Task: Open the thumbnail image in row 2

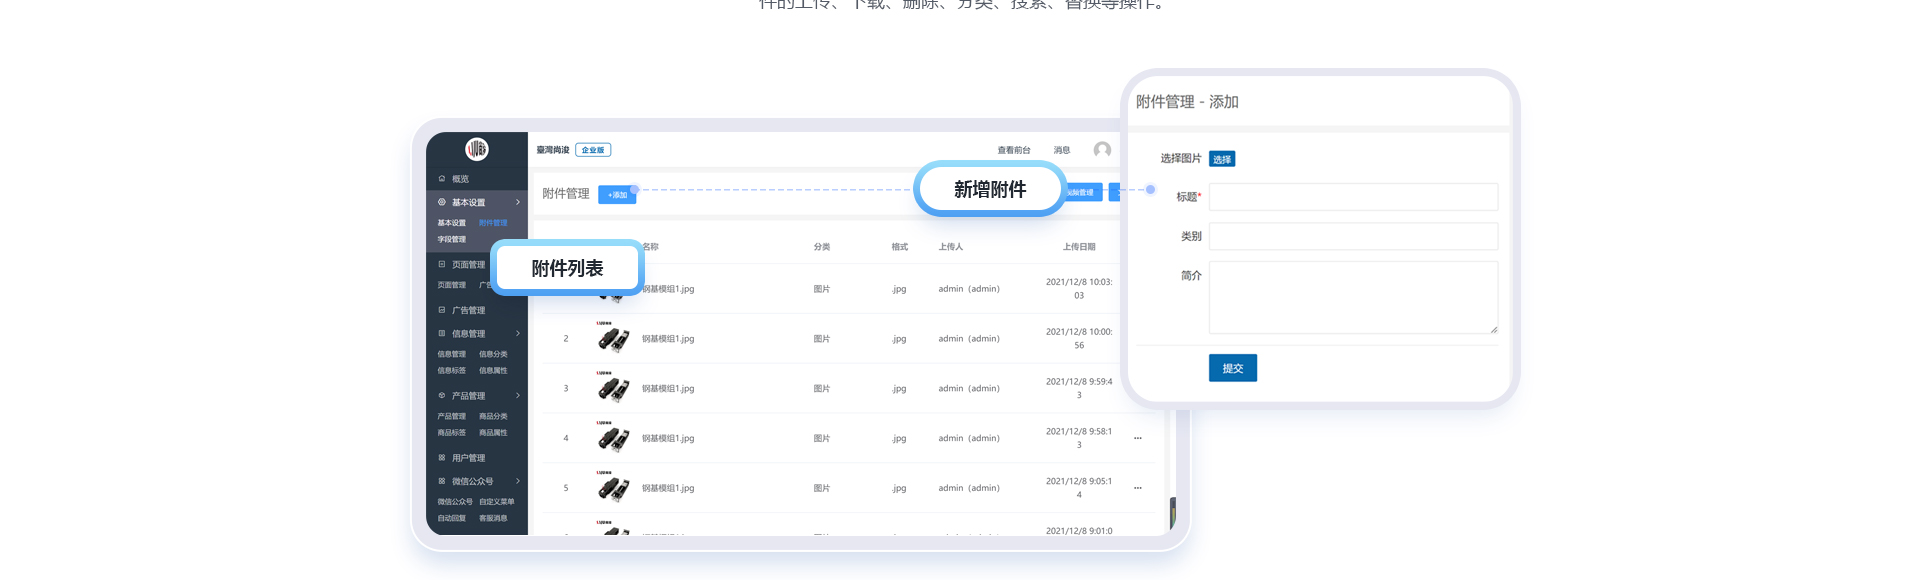Action: (613, 338)
